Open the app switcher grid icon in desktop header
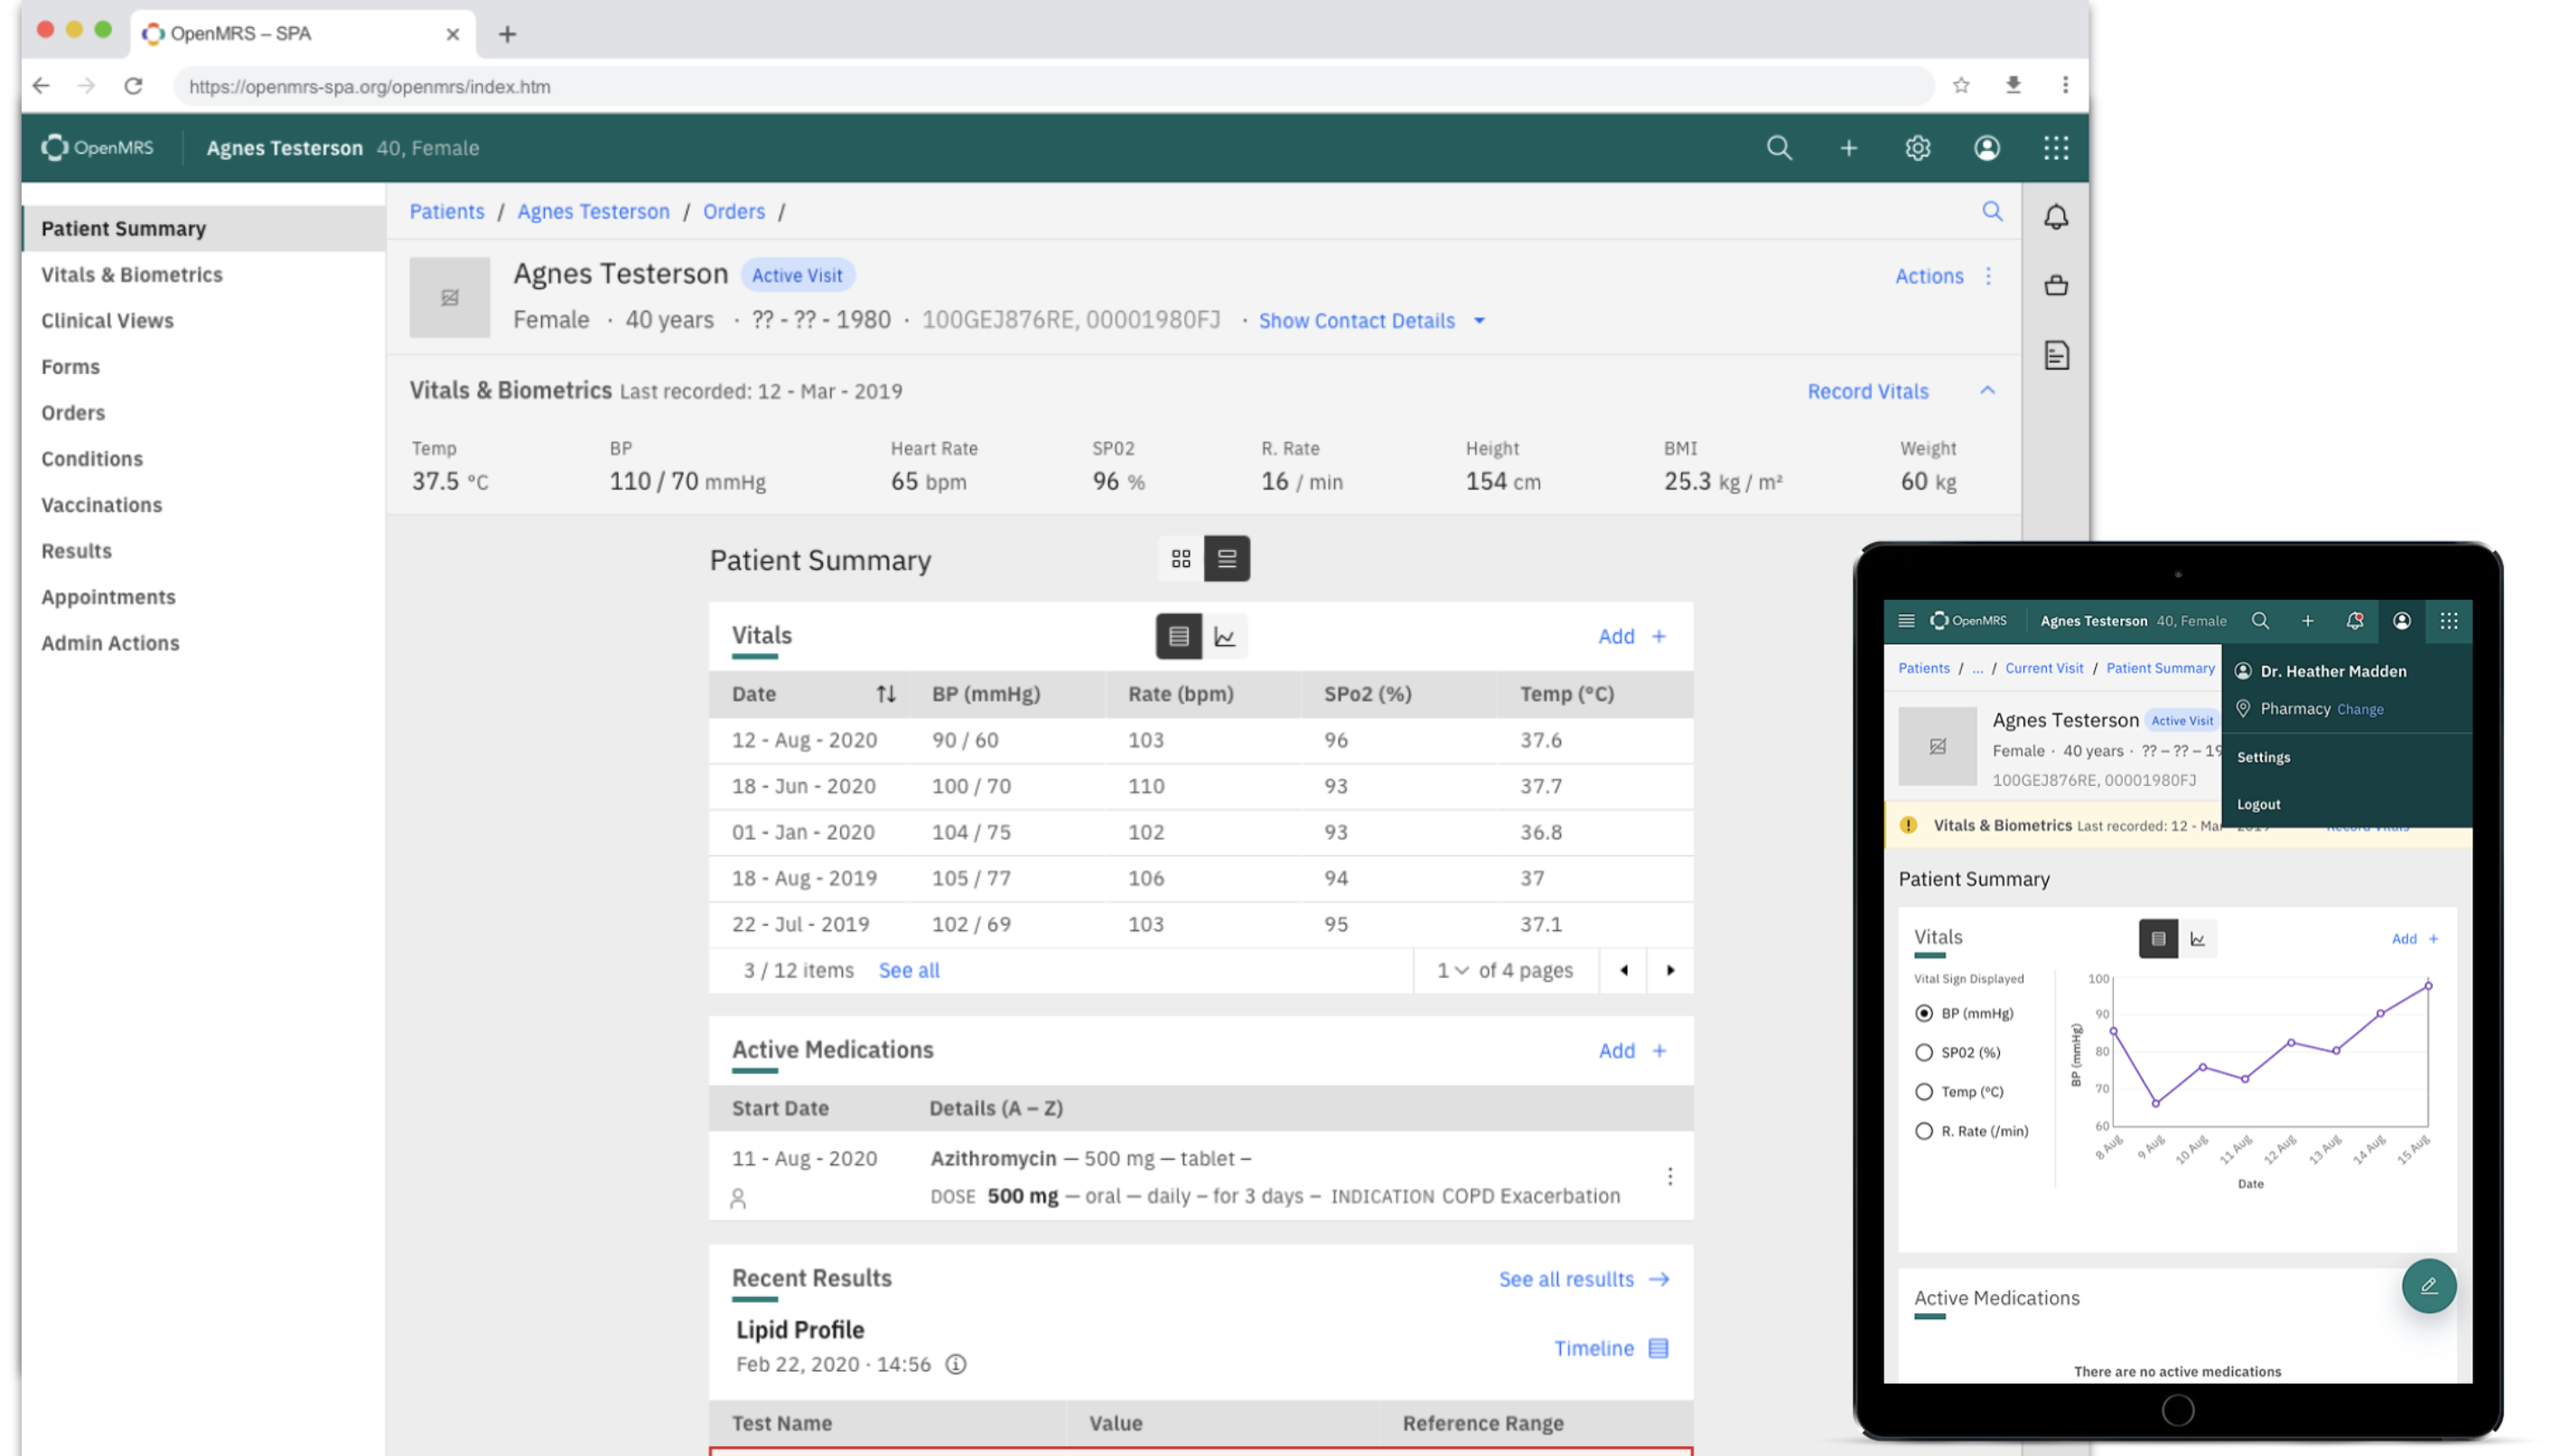The width and height of the screenshot is (2551, 1456). click(2055, 148)
